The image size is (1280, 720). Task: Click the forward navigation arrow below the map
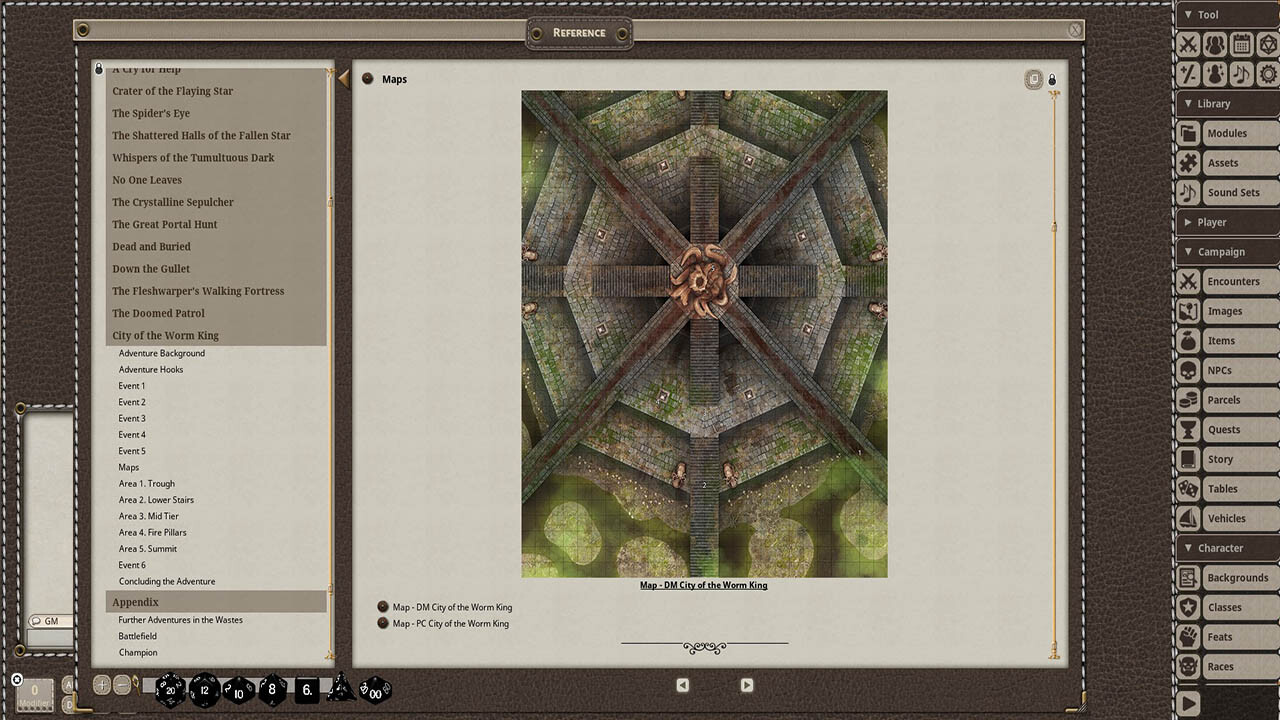click(x=746, y=684)
